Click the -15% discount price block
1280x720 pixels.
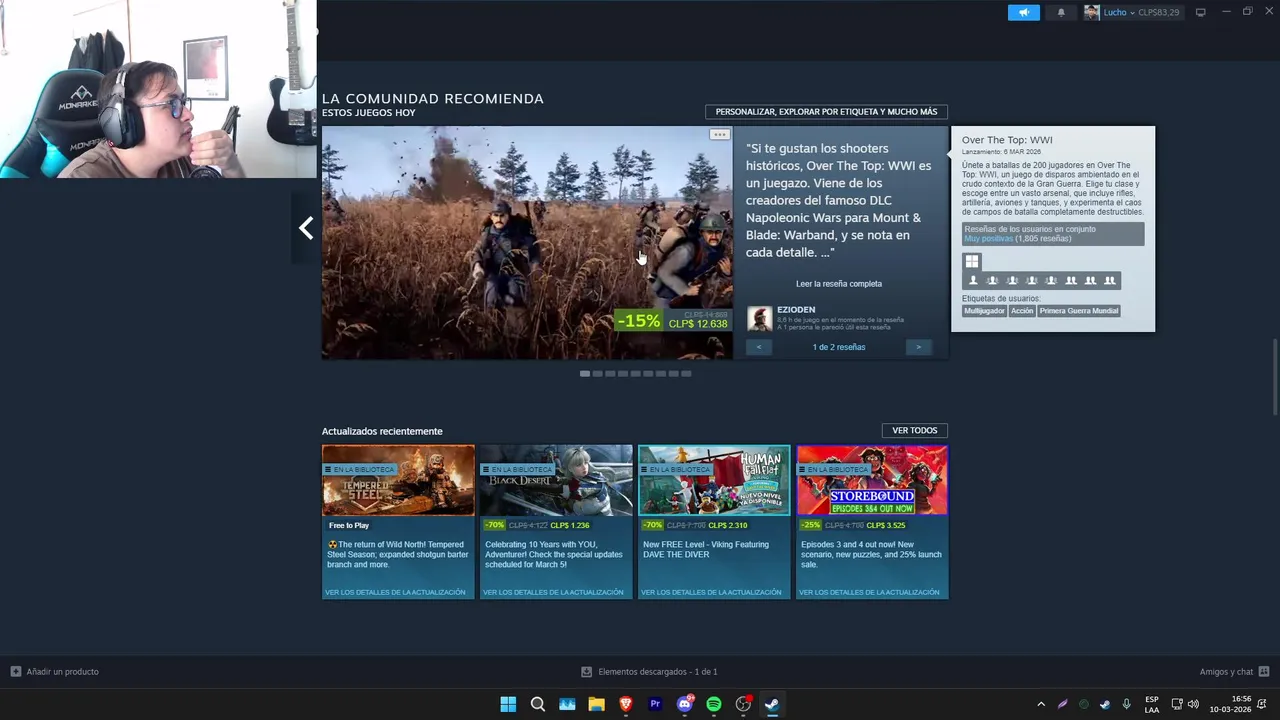[x=672, y=320]
